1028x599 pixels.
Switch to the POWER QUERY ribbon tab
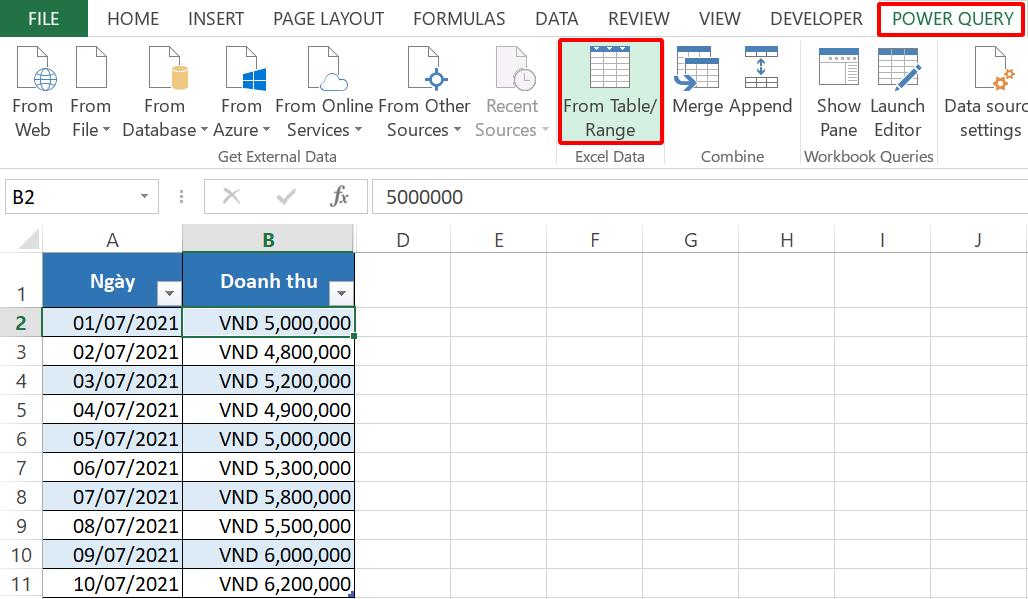[948, 18]
